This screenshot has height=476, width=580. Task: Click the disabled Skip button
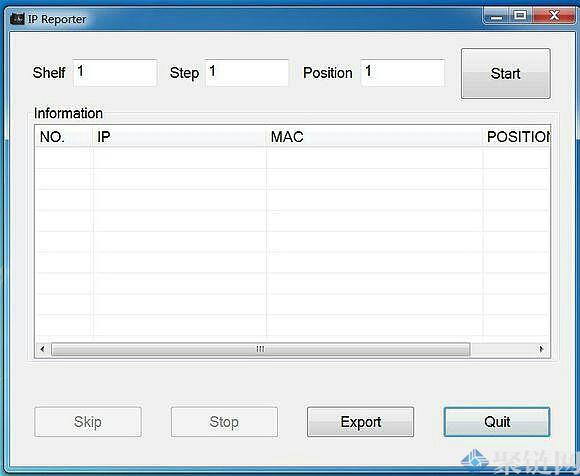(88, 422)
